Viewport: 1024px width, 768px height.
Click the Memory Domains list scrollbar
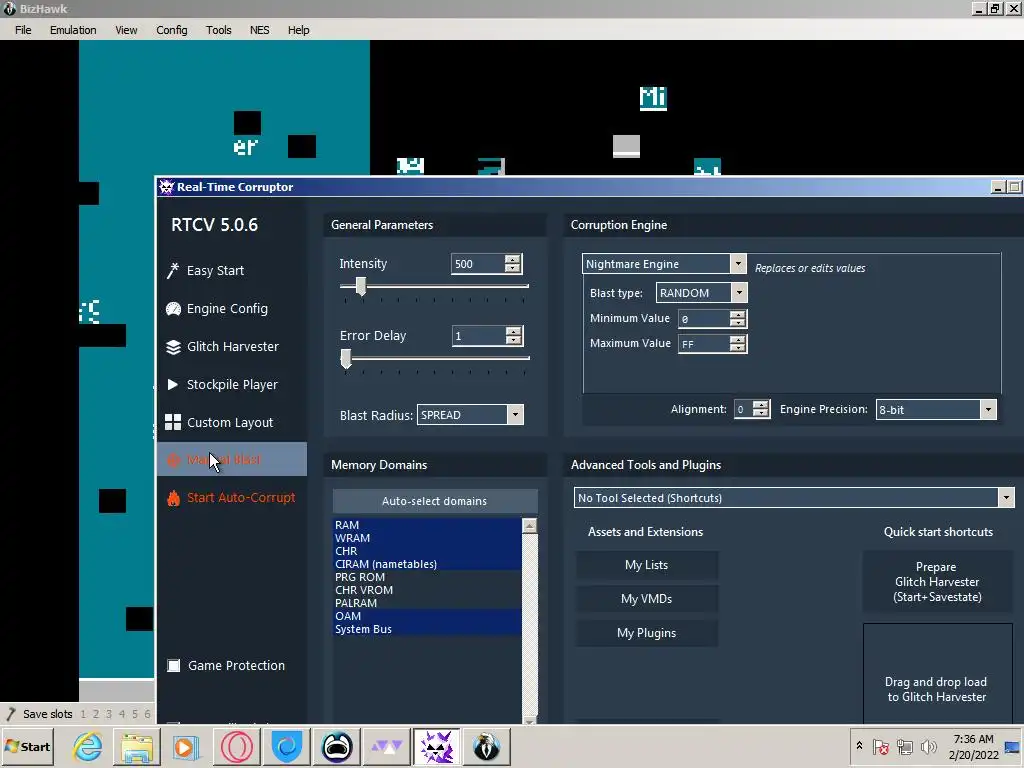click(530, 620)
